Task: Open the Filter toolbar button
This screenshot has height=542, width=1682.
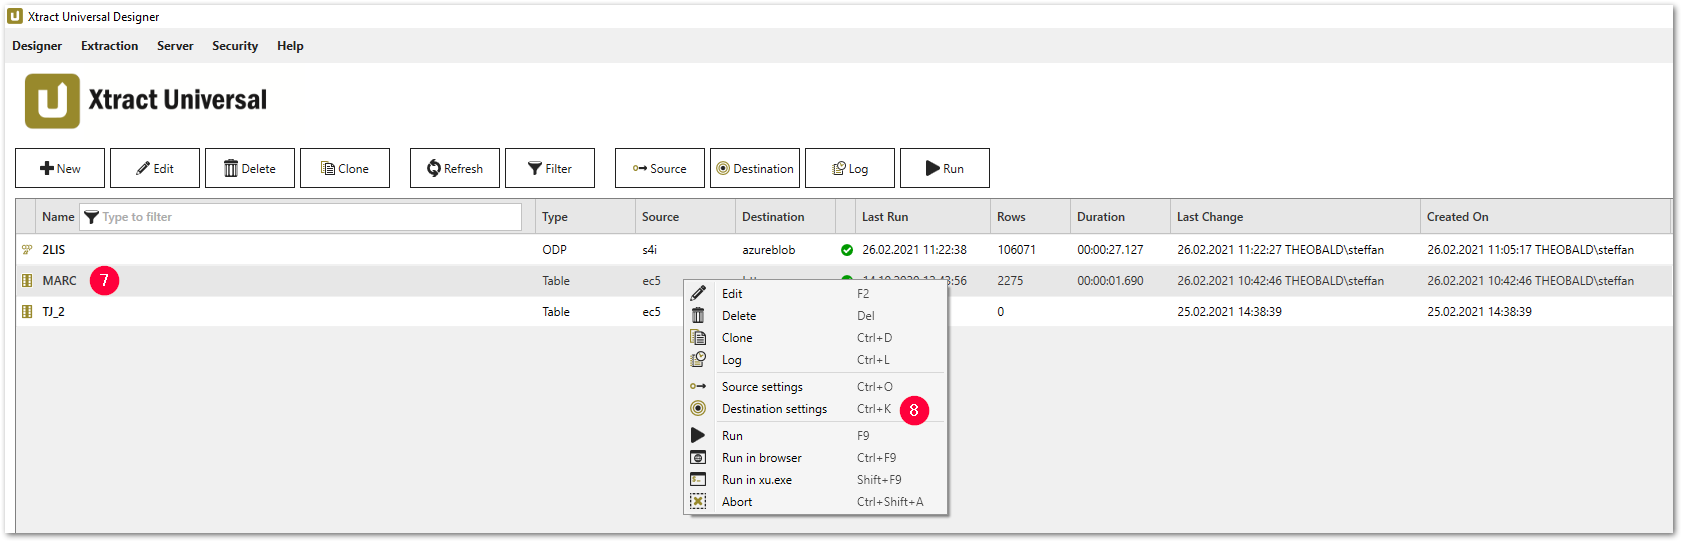Action: pos(550,168)
